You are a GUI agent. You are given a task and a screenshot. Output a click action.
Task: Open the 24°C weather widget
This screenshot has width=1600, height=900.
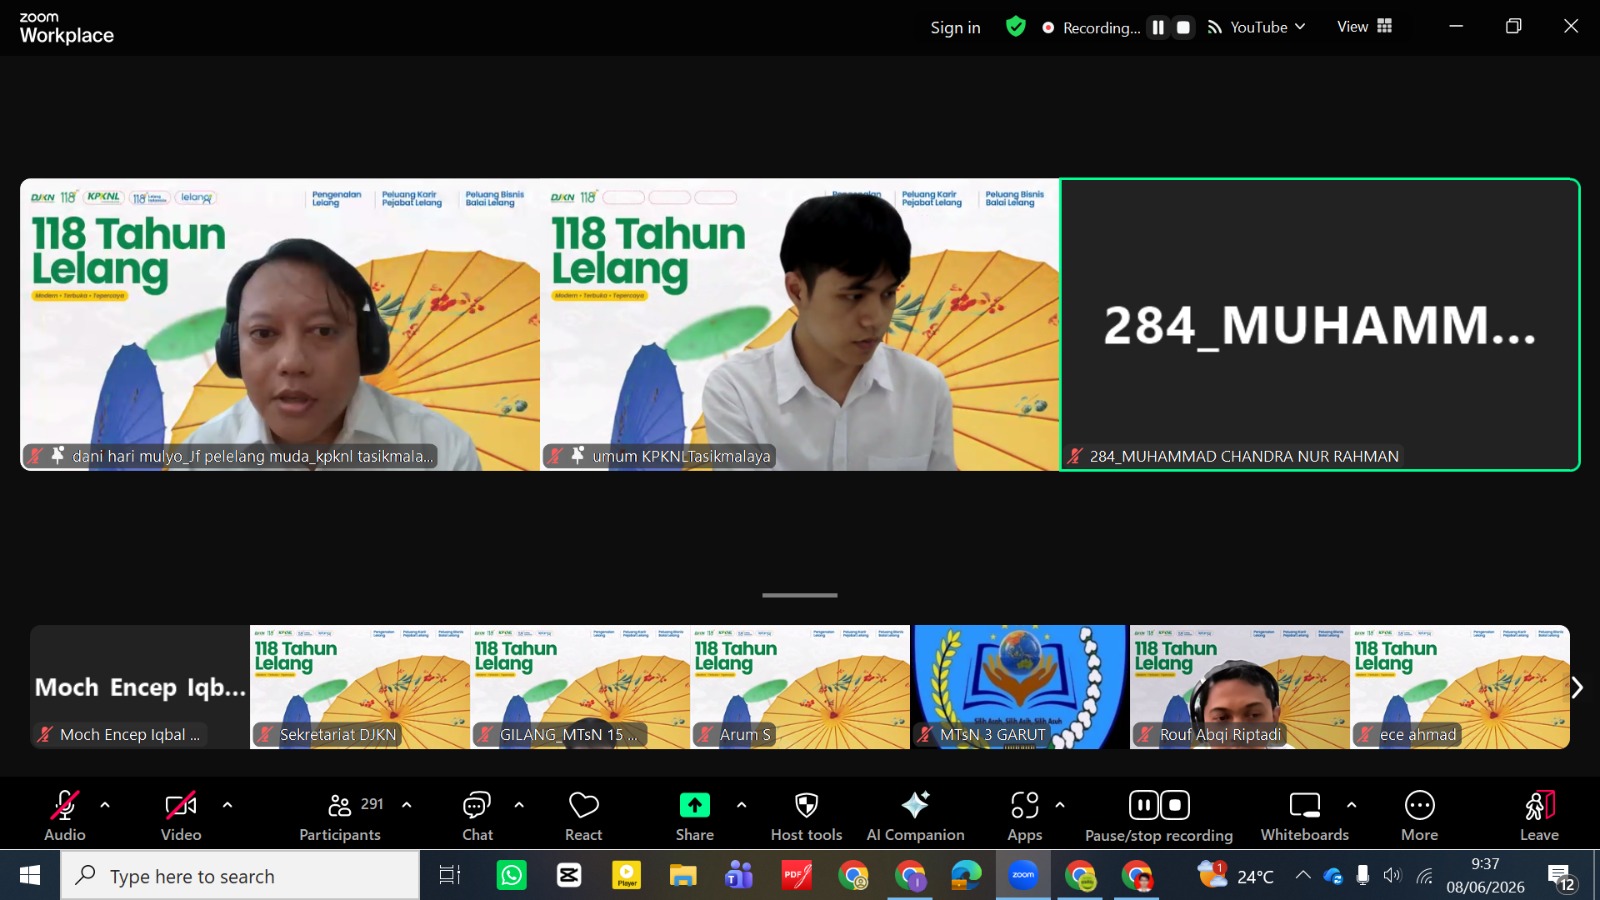1236,876
